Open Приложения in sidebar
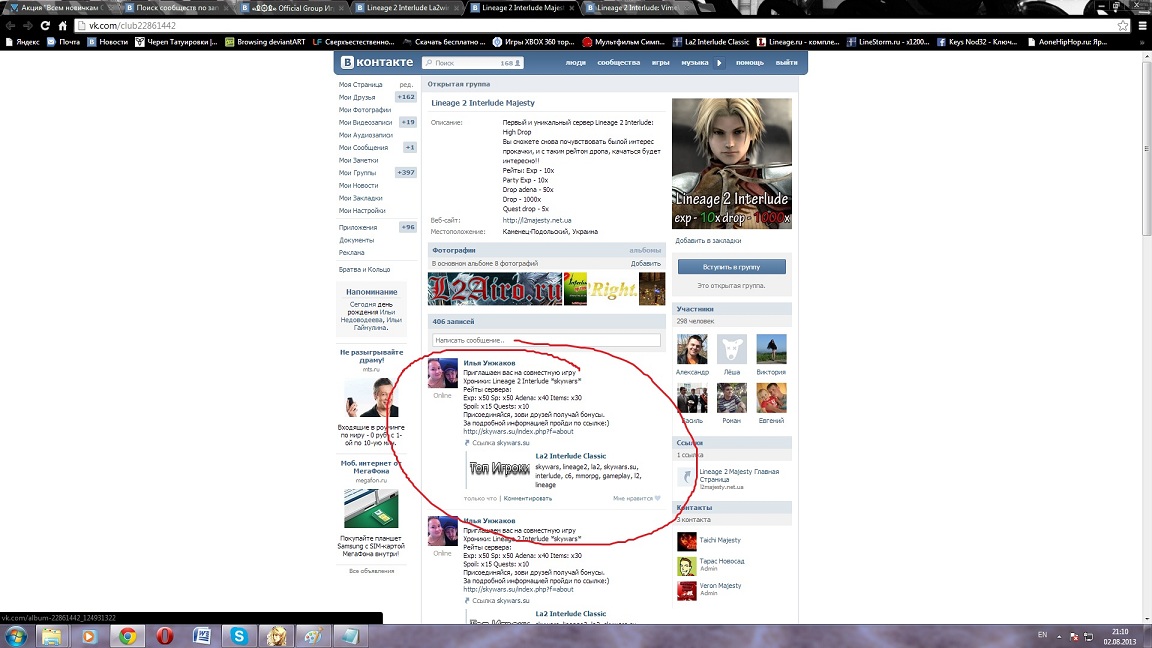Image resolution: width=1152 pixels, height=648 pixels. coord(358,227)
